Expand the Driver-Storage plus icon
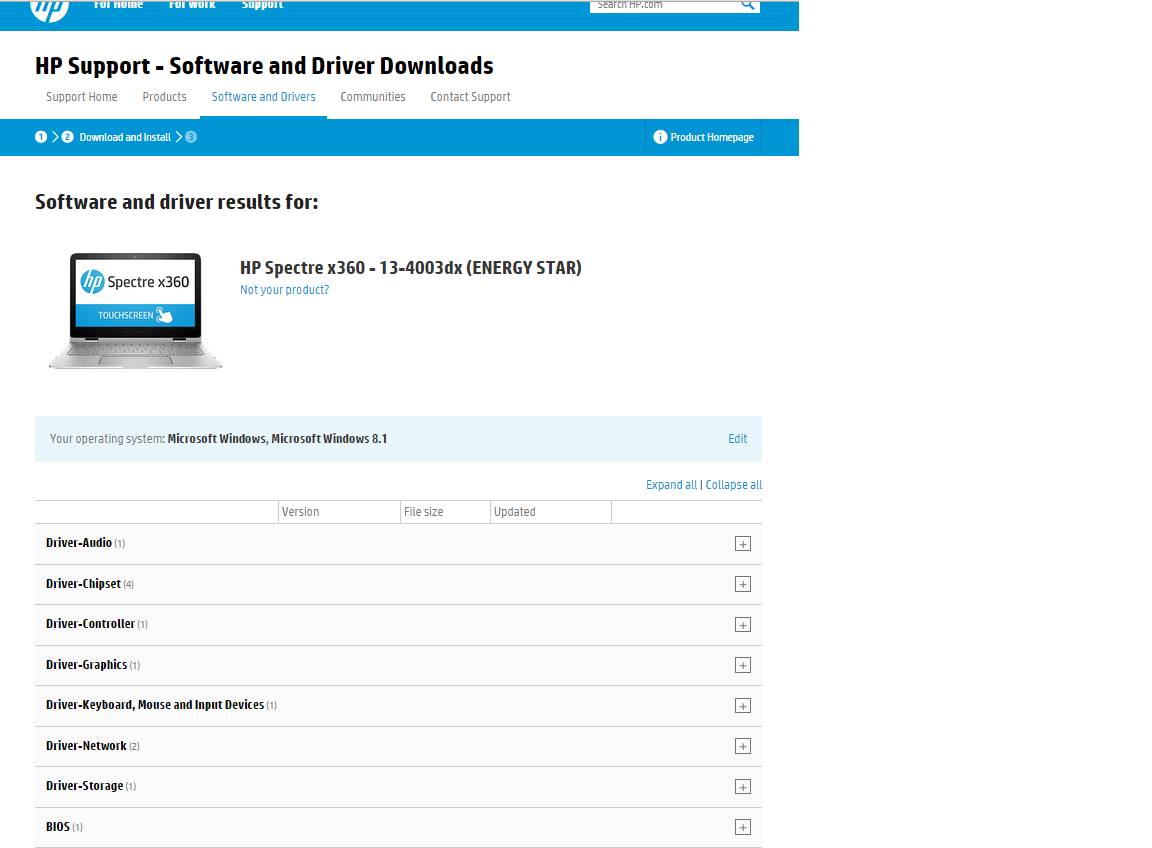1152x848 pixels. pos(742,787)
